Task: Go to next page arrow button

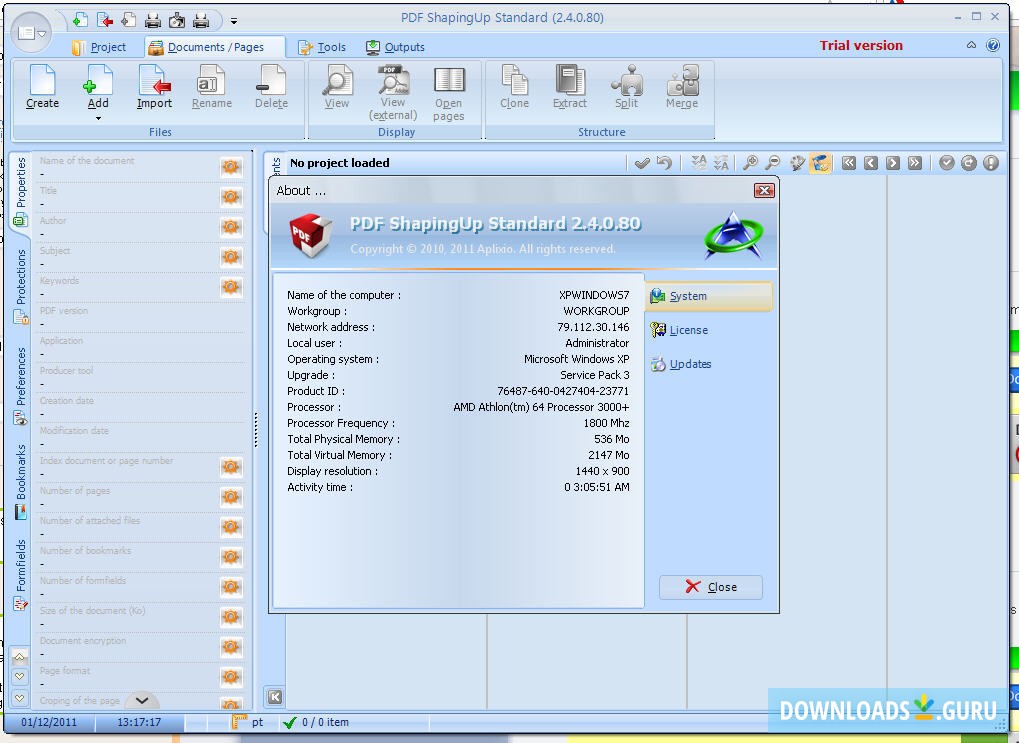Action: 893,163
